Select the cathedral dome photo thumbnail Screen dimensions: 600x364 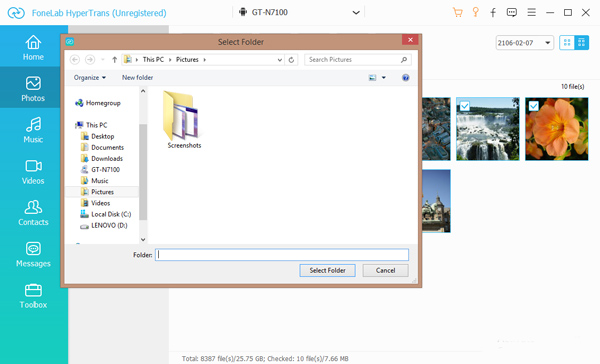pyautogui.click(x=436, y=201)
